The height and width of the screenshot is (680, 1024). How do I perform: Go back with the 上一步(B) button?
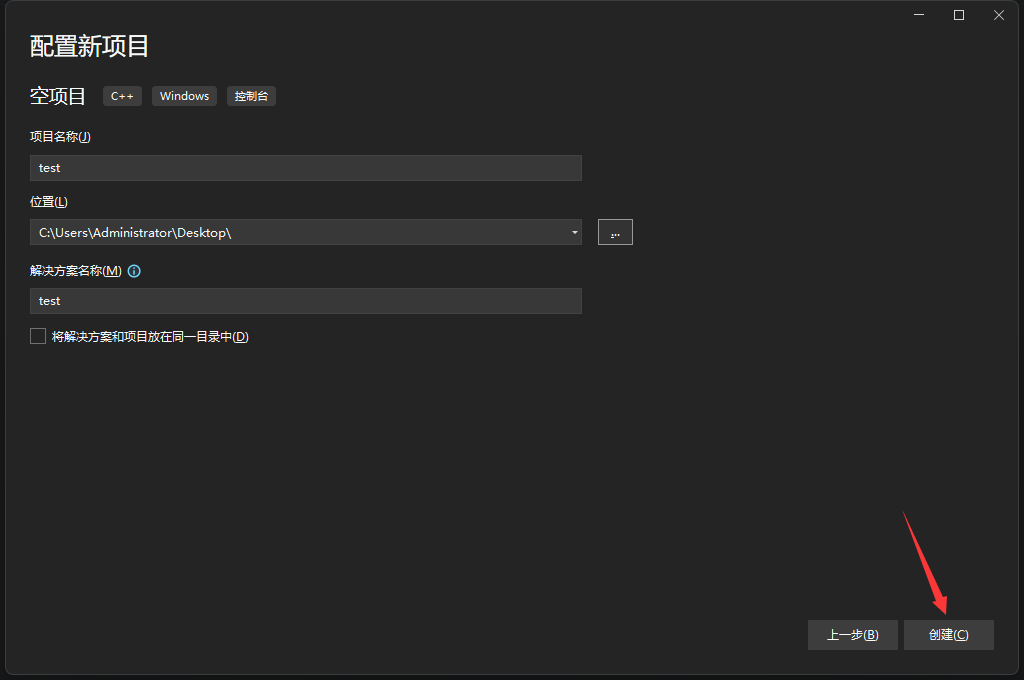click(x=853, y=635)
